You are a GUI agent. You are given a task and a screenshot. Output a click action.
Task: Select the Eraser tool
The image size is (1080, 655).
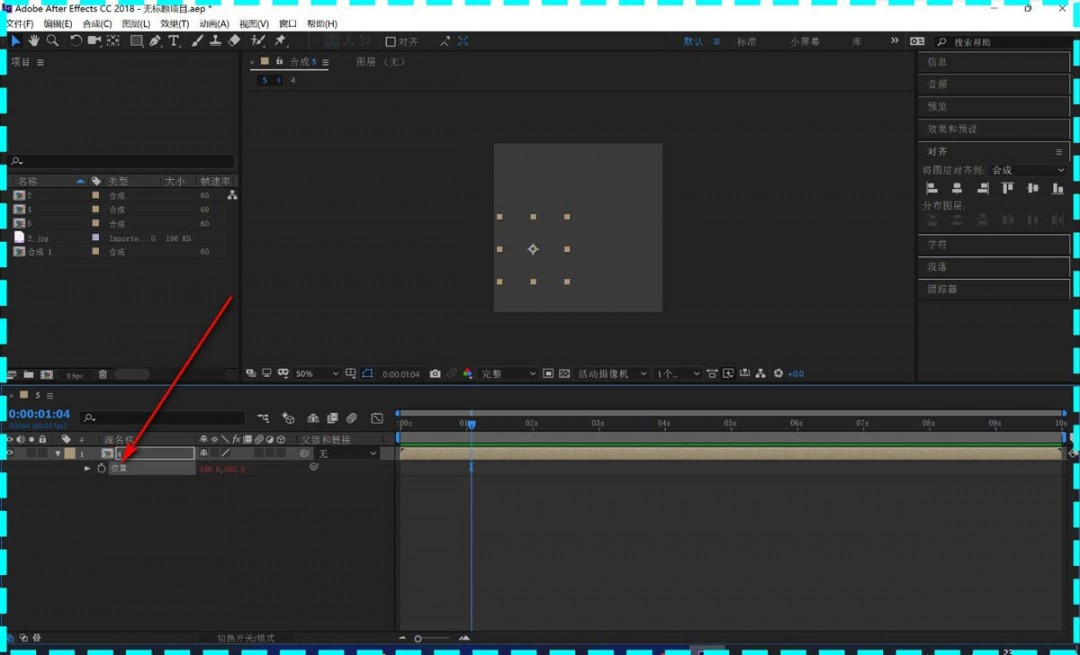click(x=234, y=41)
